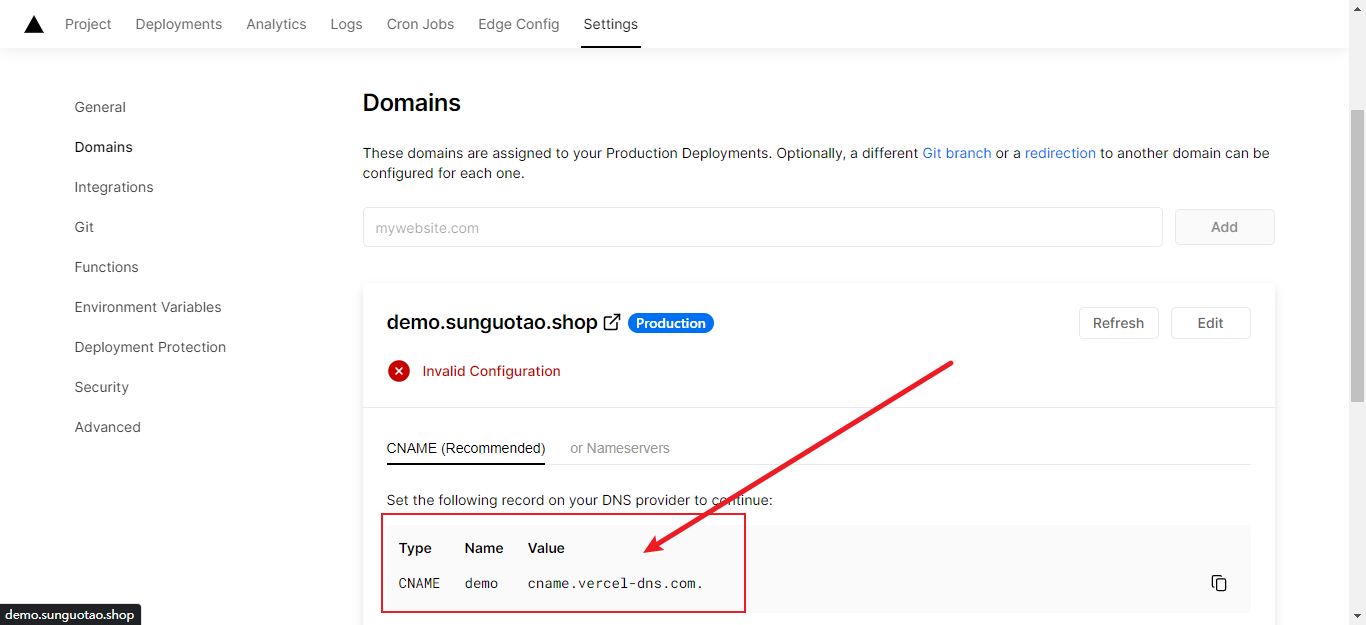Screen dimensions: 1366x625
Task: Open the Project tab
Action: pos(88,24)
